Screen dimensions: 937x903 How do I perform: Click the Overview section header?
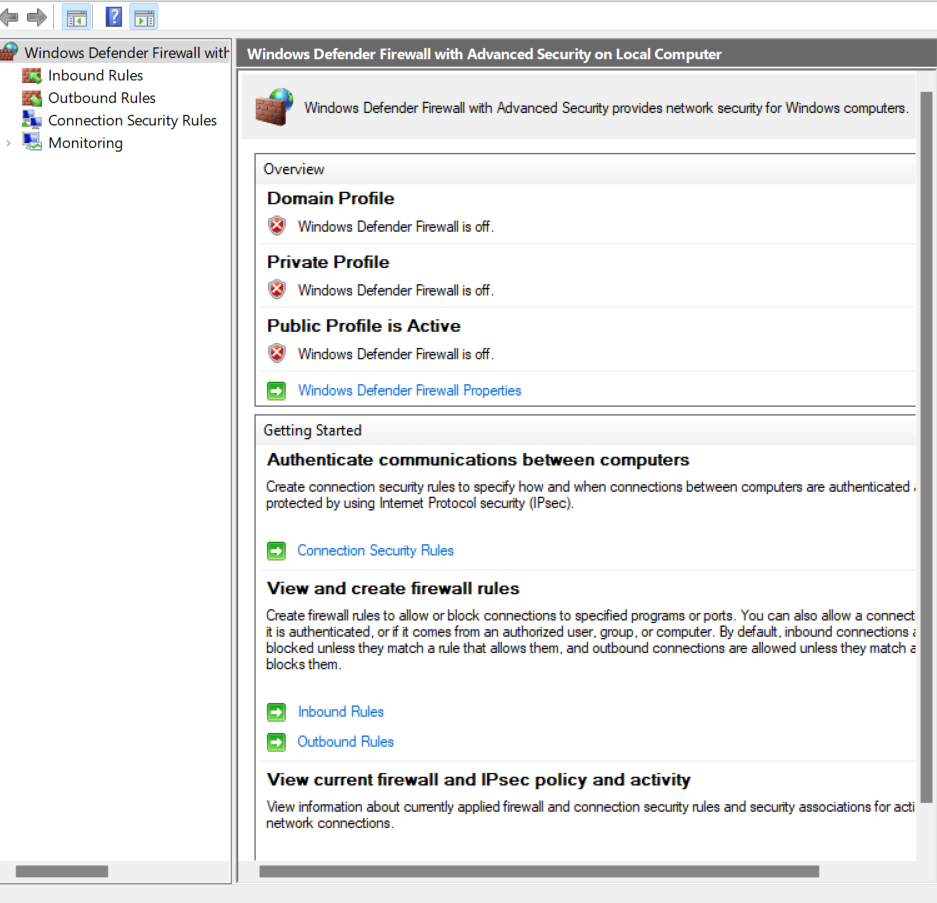click(586, 169)
